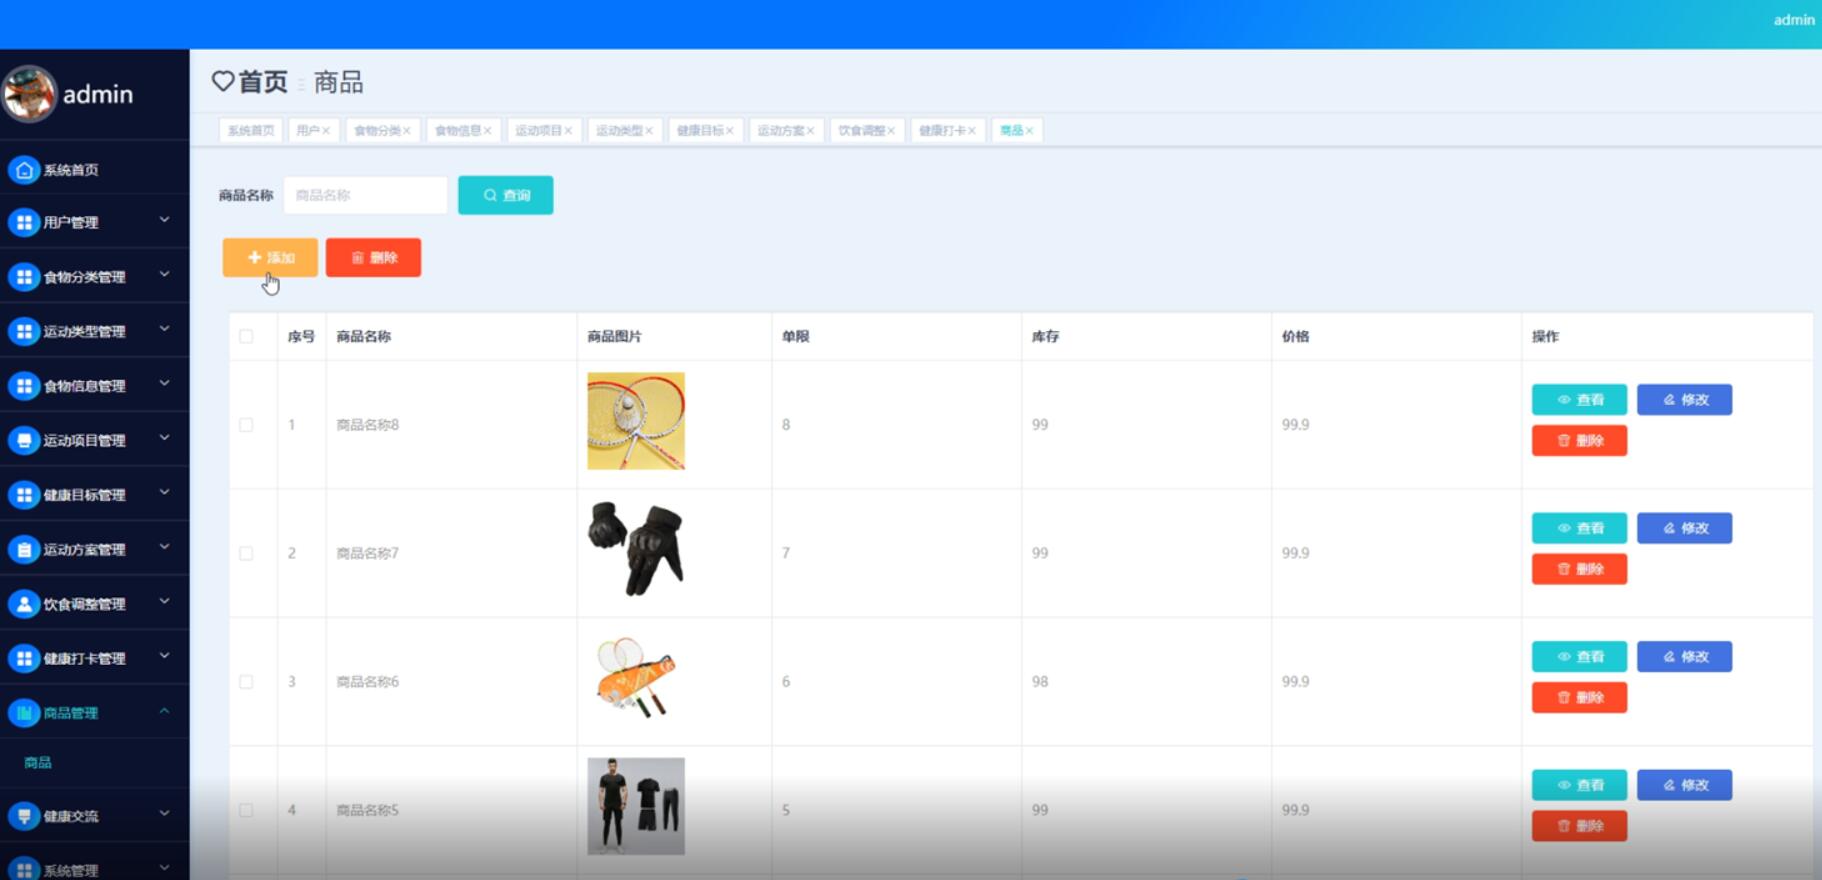1822x880 pixels.
Task: Open the 系统首页 tab
Action: click(x=250, y=131)
